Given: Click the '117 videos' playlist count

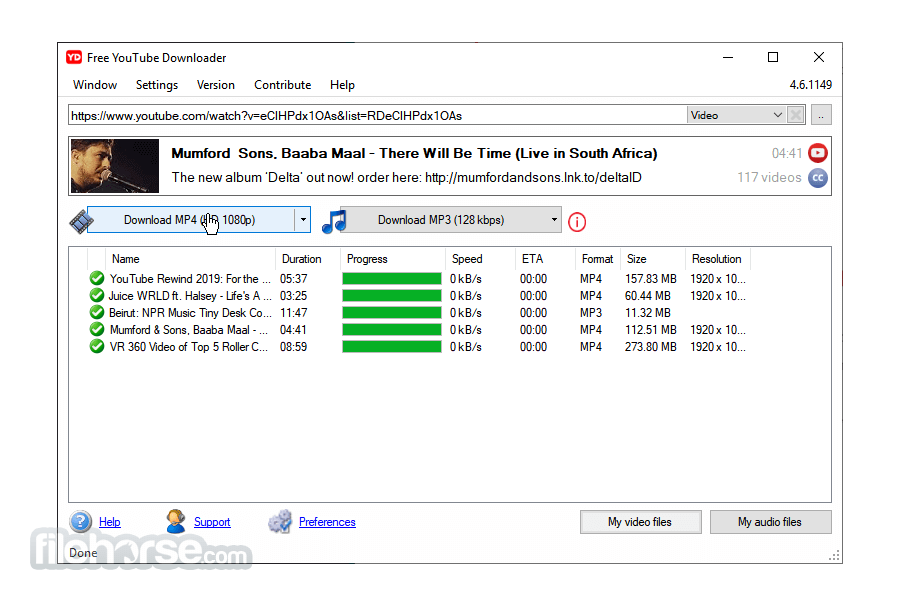Looking at the screenshot, I should [769, 177].
